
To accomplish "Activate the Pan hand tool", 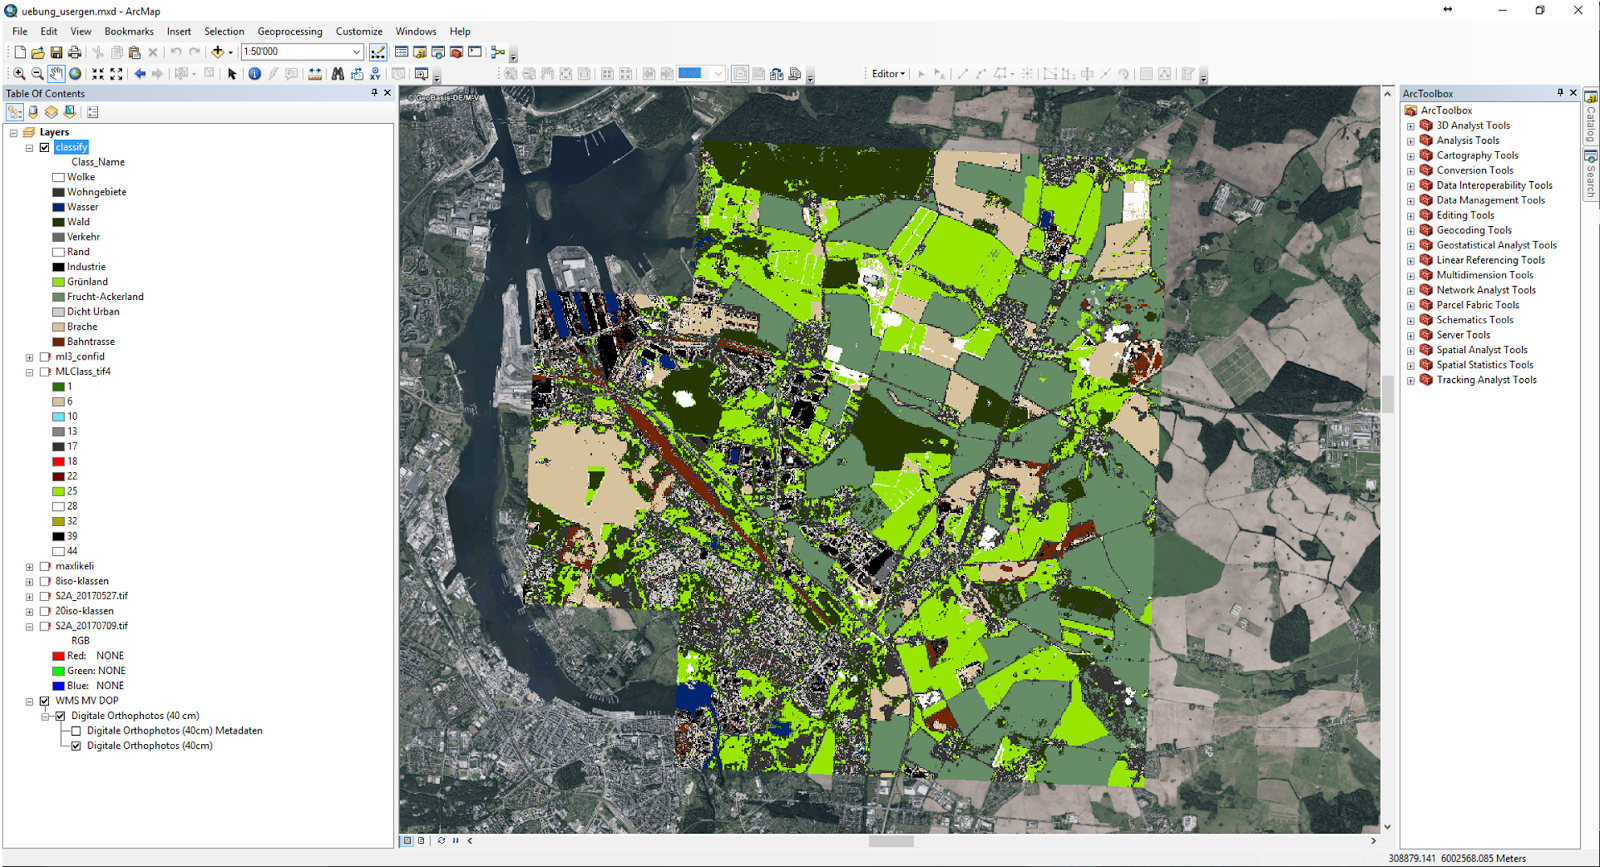I will click(x=56, y=74).
